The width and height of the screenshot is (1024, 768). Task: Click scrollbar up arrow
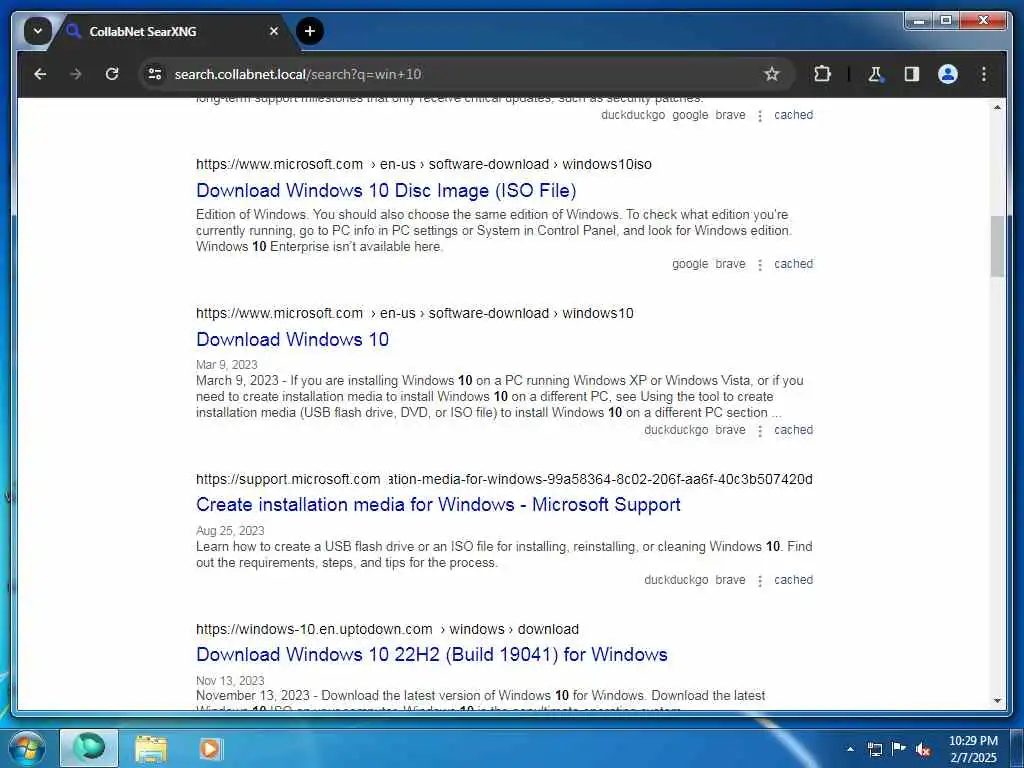click(x=997, y=107)
